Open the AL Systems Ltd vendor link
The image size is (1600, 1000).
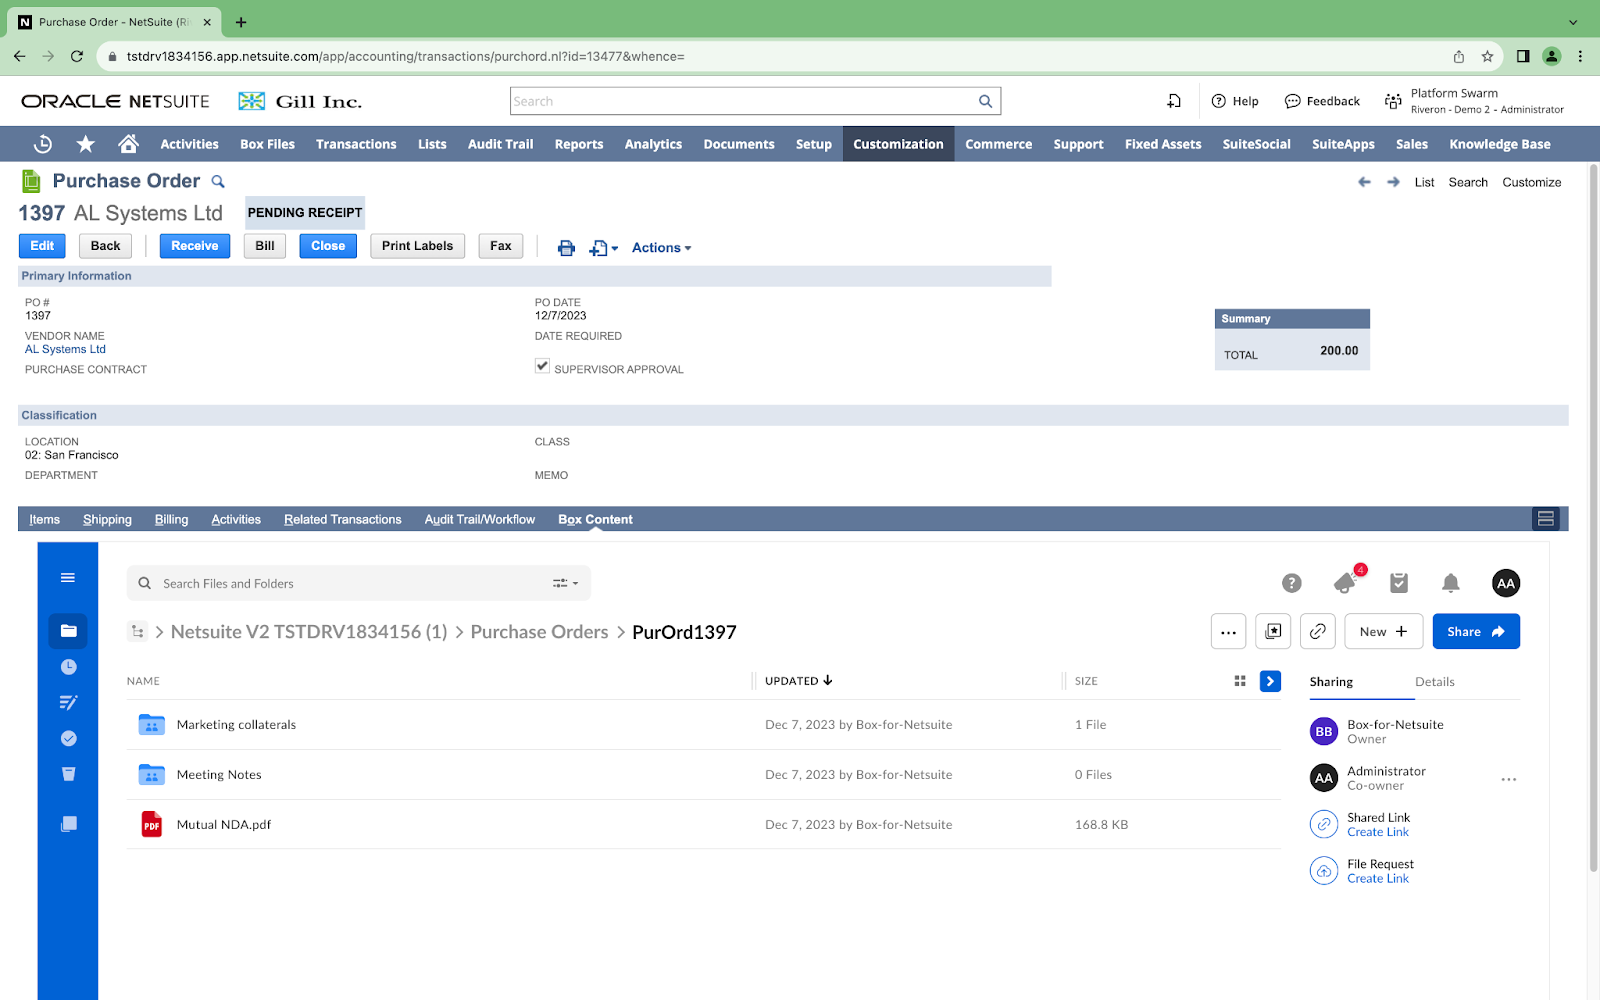[x=65, y=350]
